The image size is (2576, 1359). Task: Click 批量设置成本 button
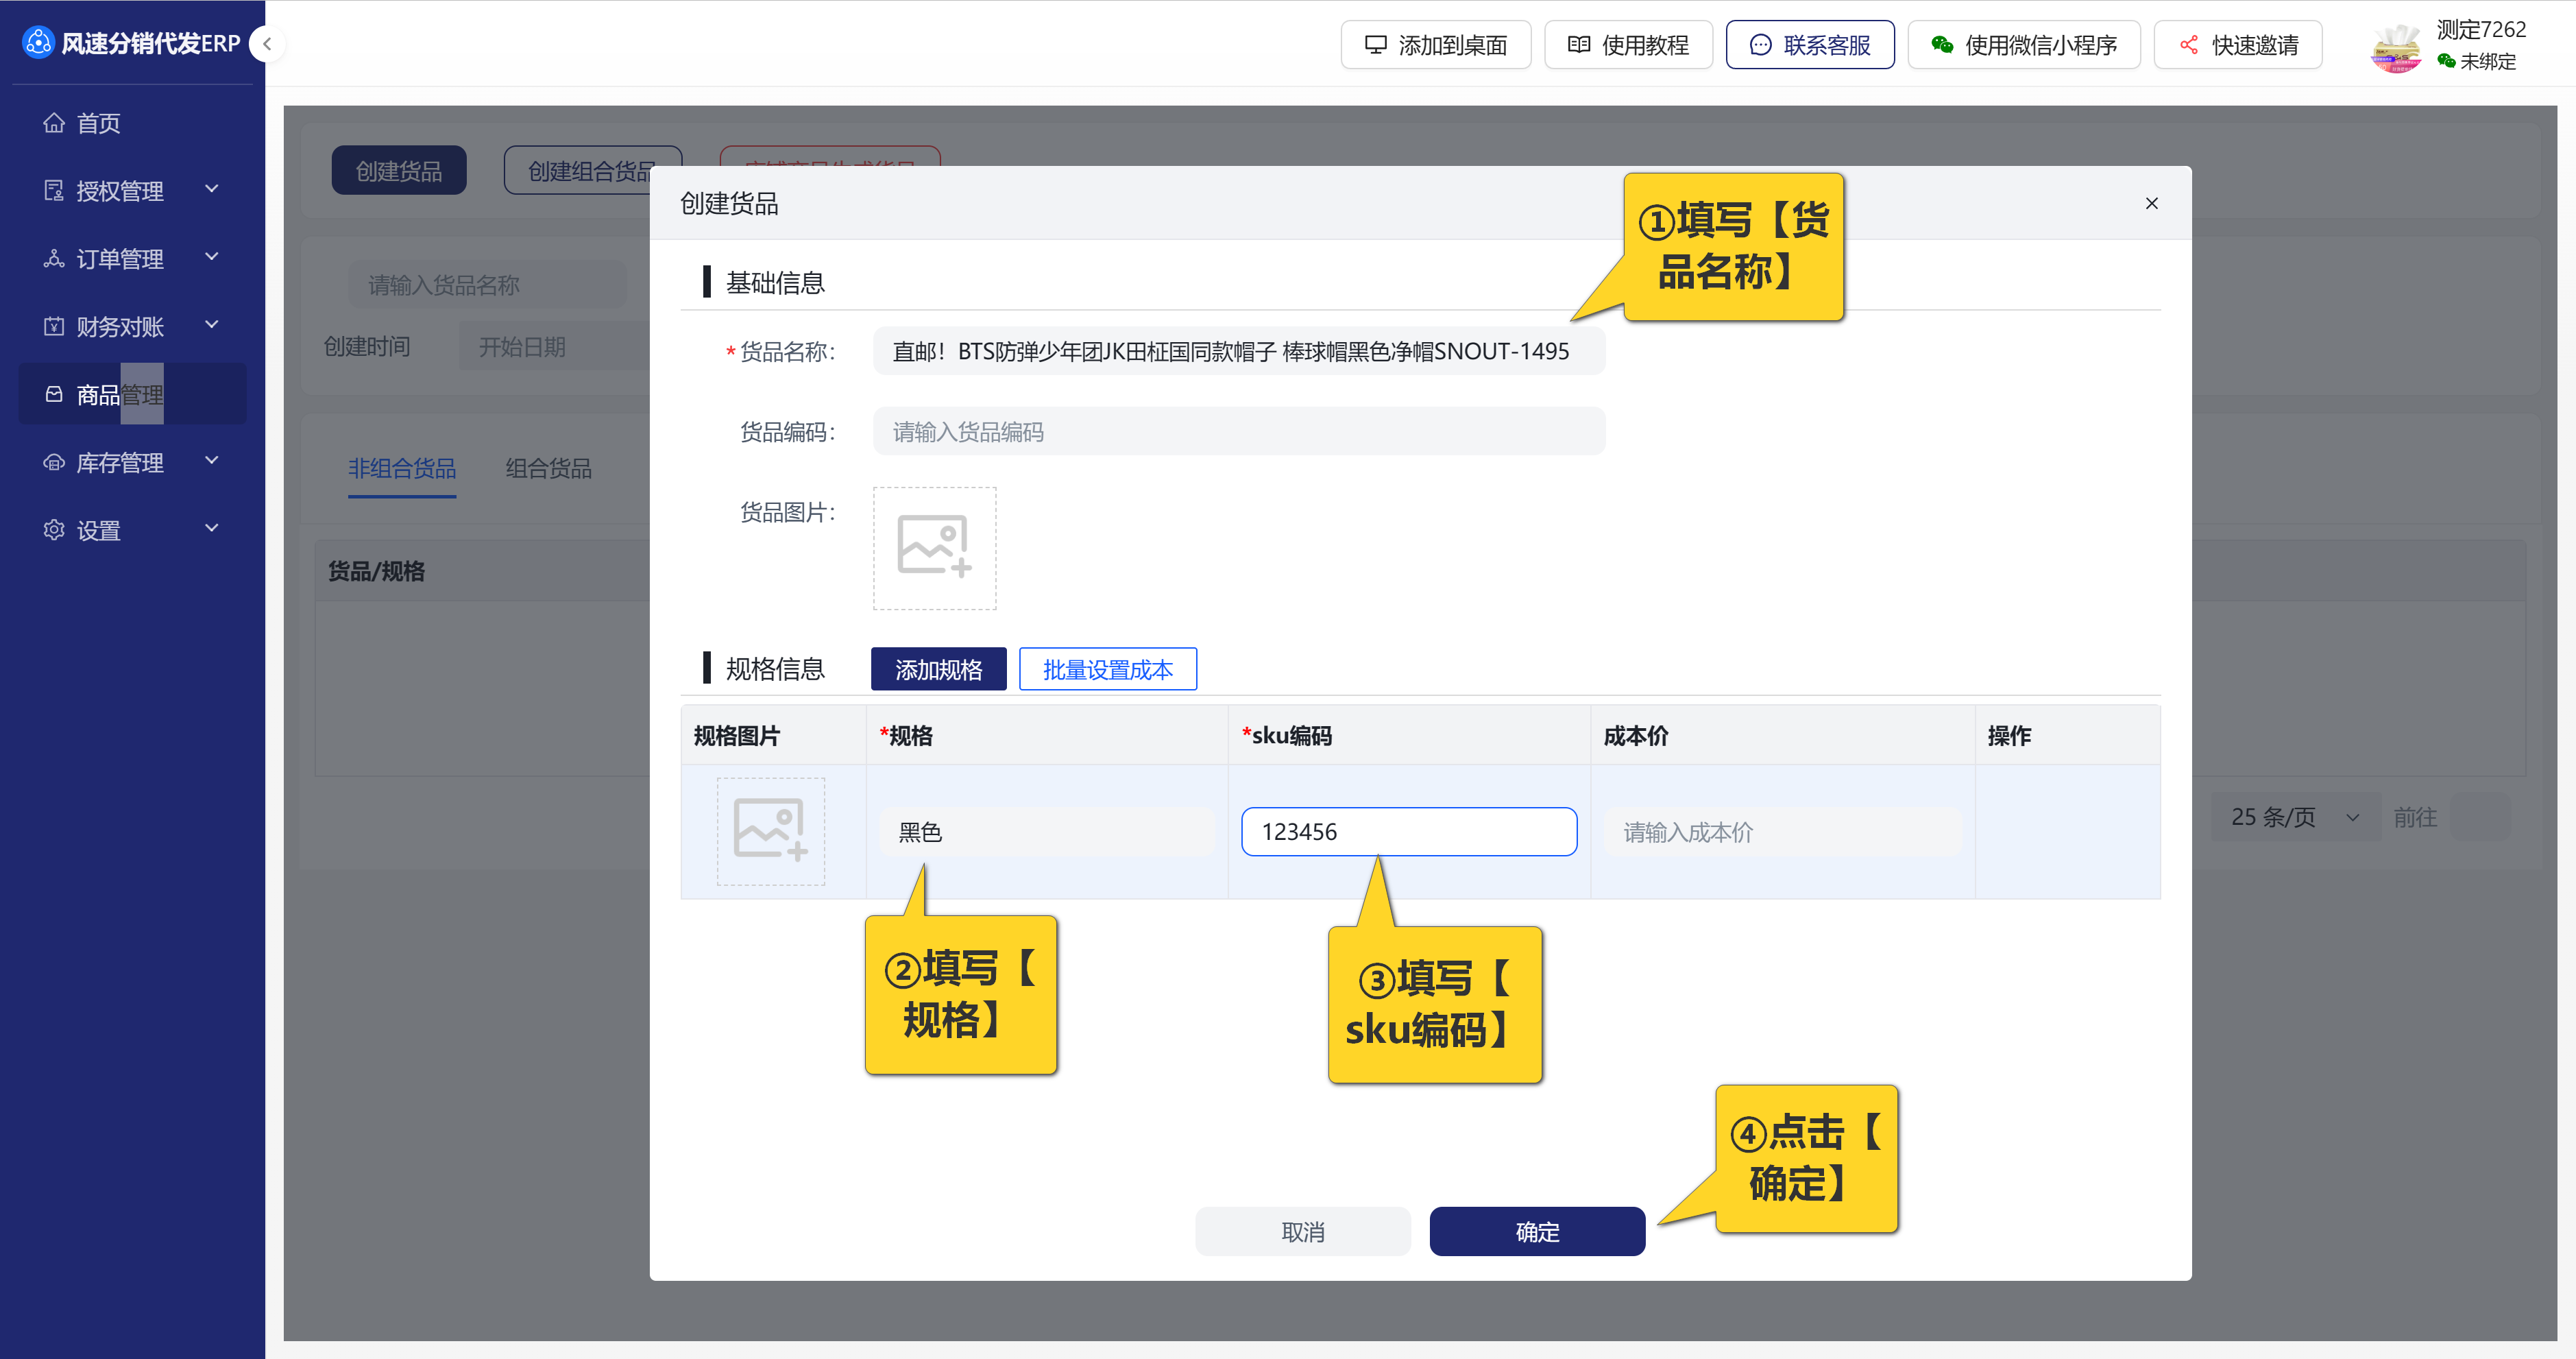pos(1107,669)
